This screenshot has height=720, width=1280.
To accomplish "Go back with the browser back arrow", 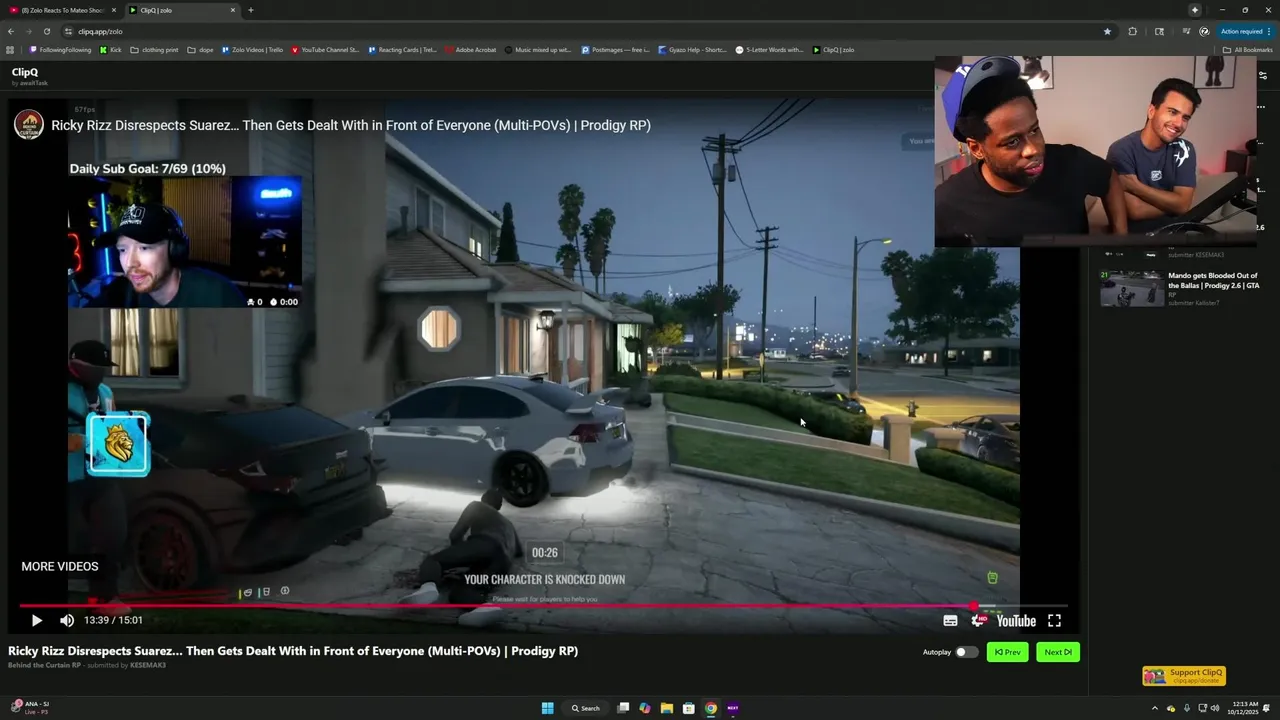I will coord(11,31).
